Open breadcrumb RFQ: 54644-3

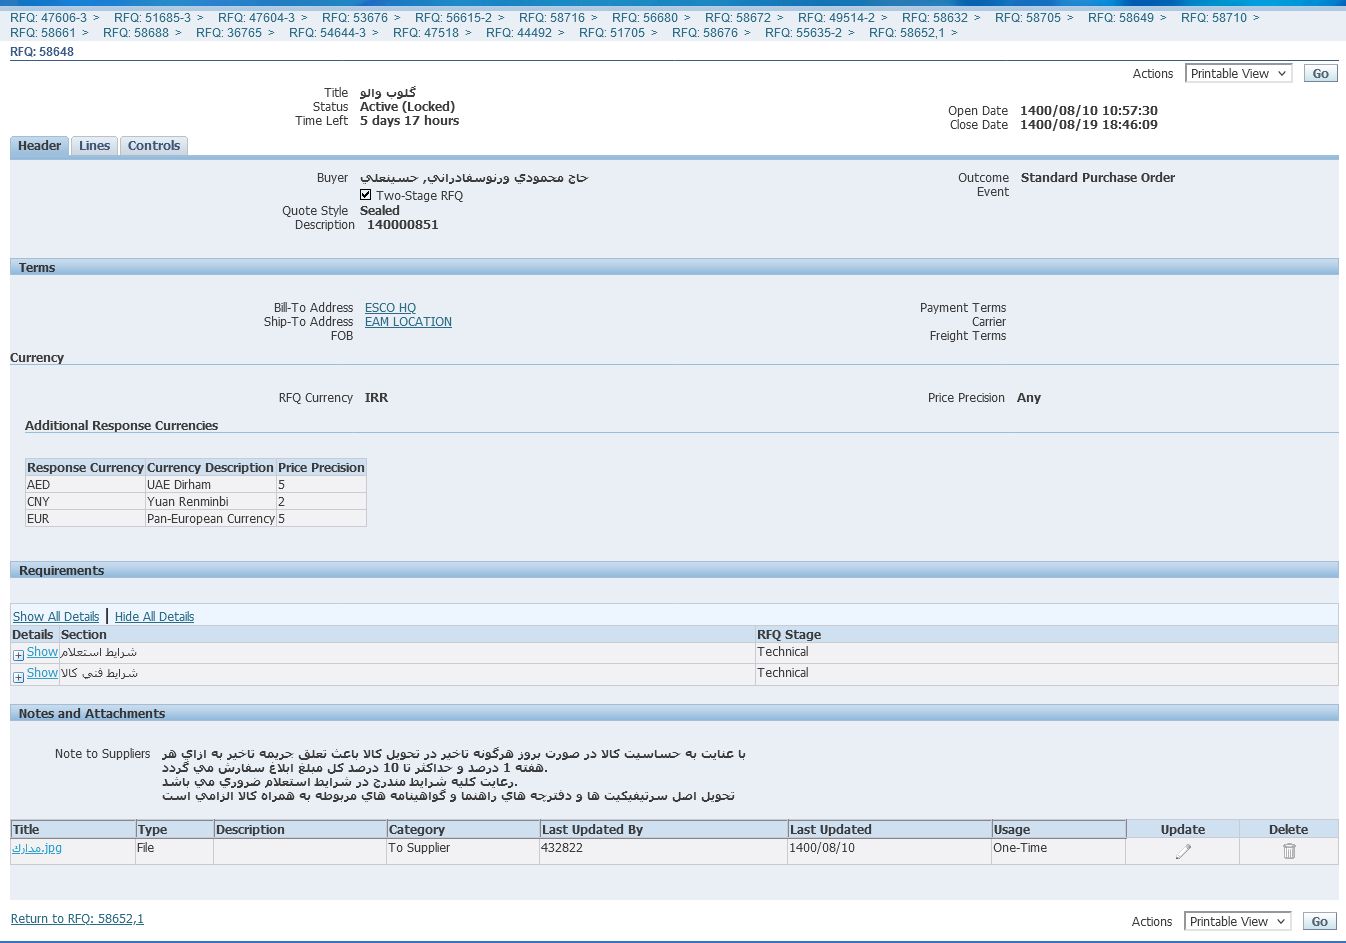327,33
